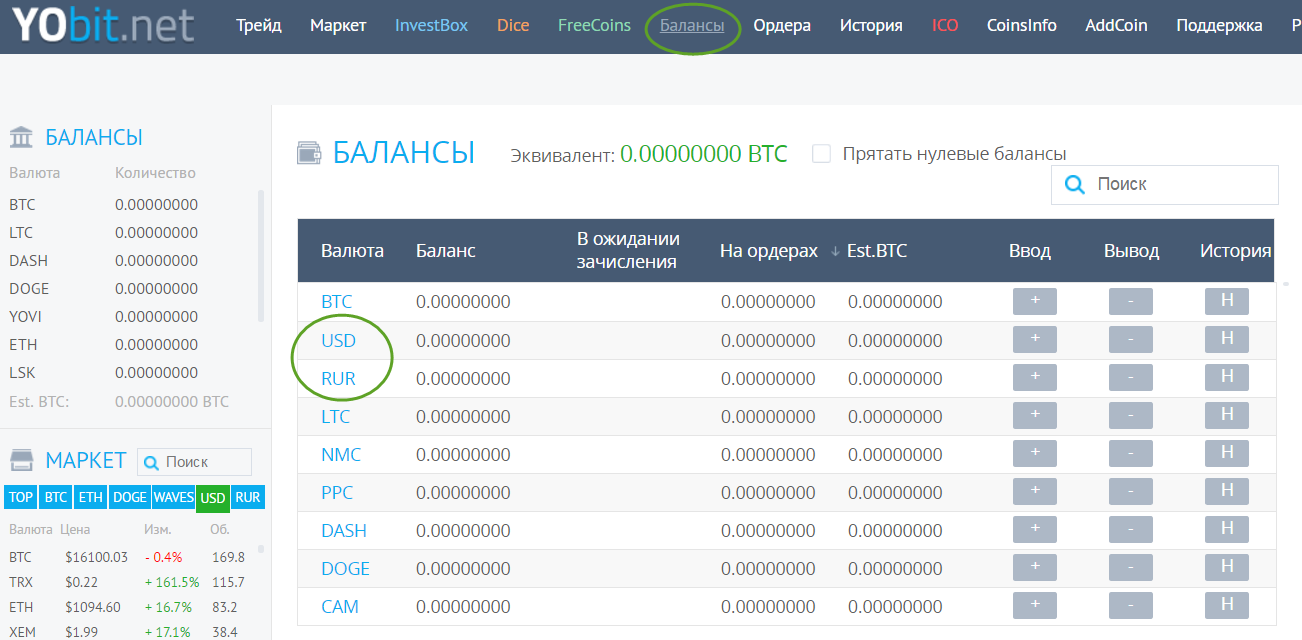Open the Dice page
Screen dimensions: 1302x640
513,25
